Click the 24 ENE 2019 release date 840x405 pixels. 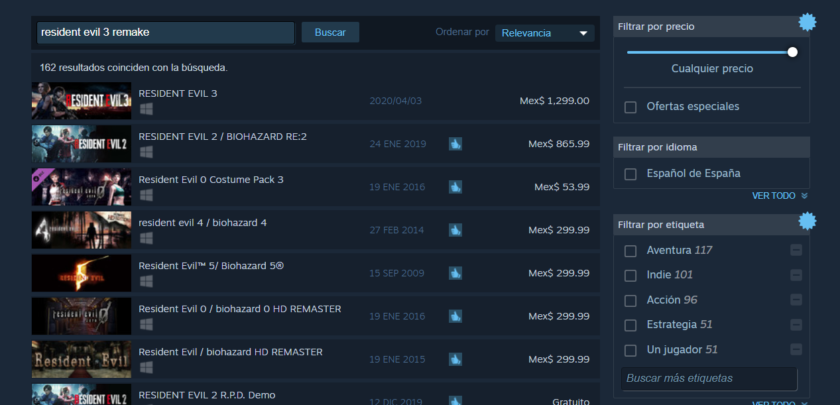click(x=398, y=144)
